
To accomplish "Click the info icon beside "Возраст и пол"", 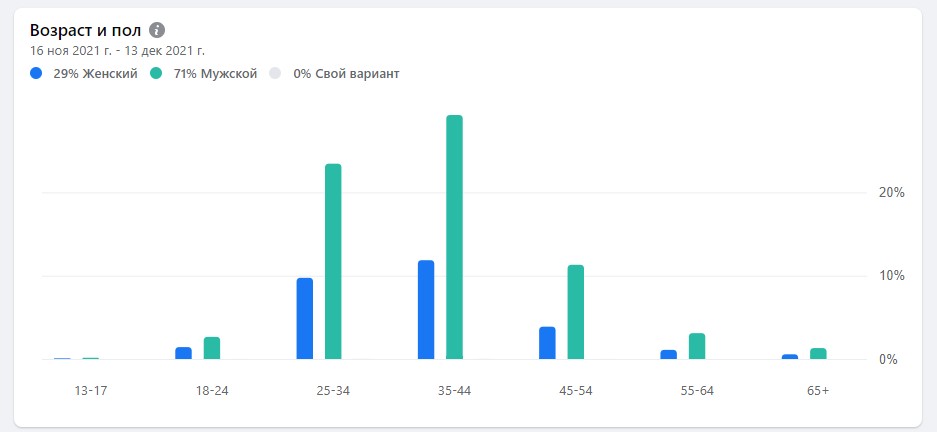I will 156,30.
